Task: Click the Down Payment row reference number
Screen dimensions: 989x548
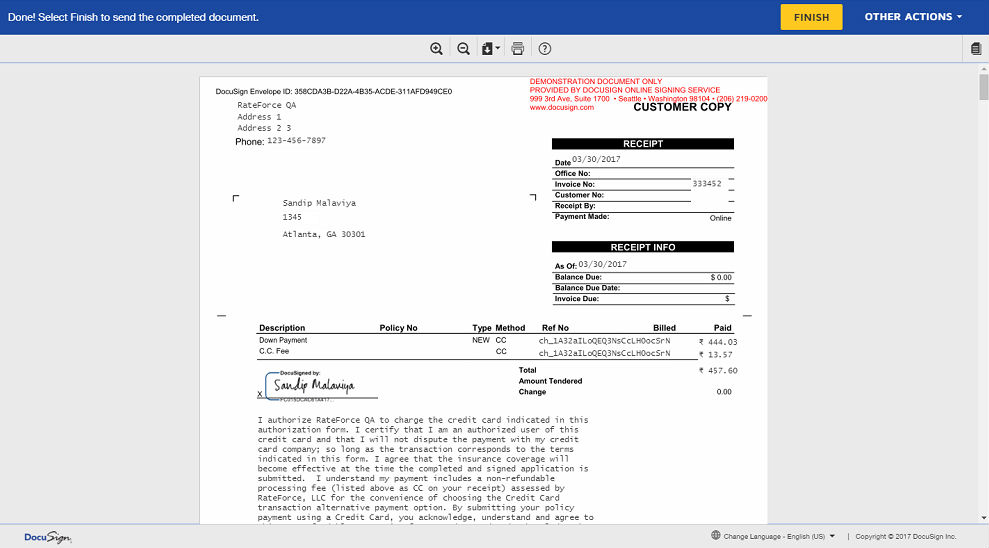Action: point(604,341)
